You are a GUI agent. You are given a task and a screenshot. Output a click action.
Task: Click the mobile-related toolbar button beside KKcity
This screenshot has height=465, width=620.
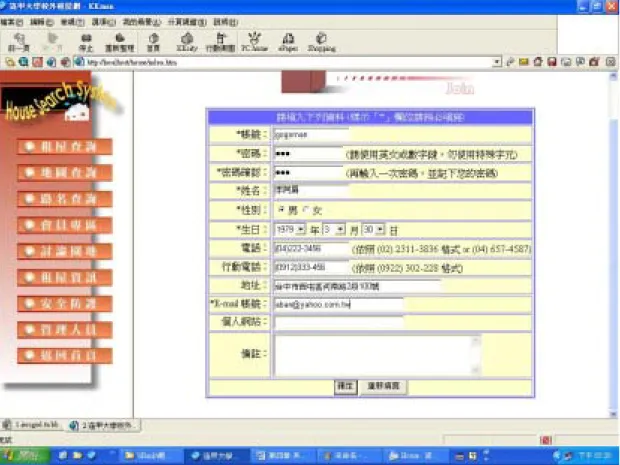click(221, 42)
